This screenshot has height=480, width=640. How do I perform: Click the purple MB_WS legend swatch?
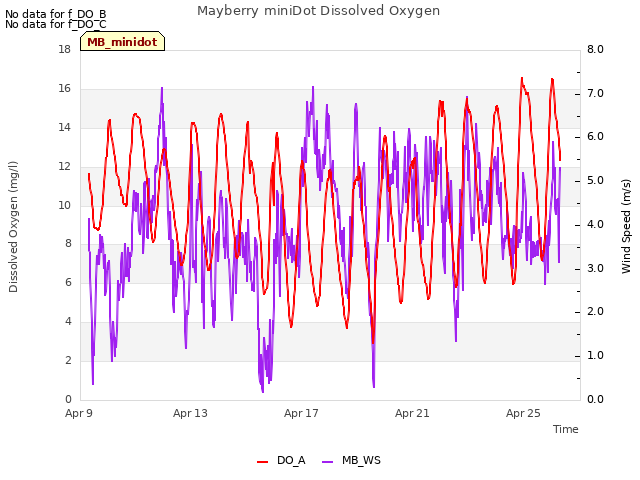(328, 462)
